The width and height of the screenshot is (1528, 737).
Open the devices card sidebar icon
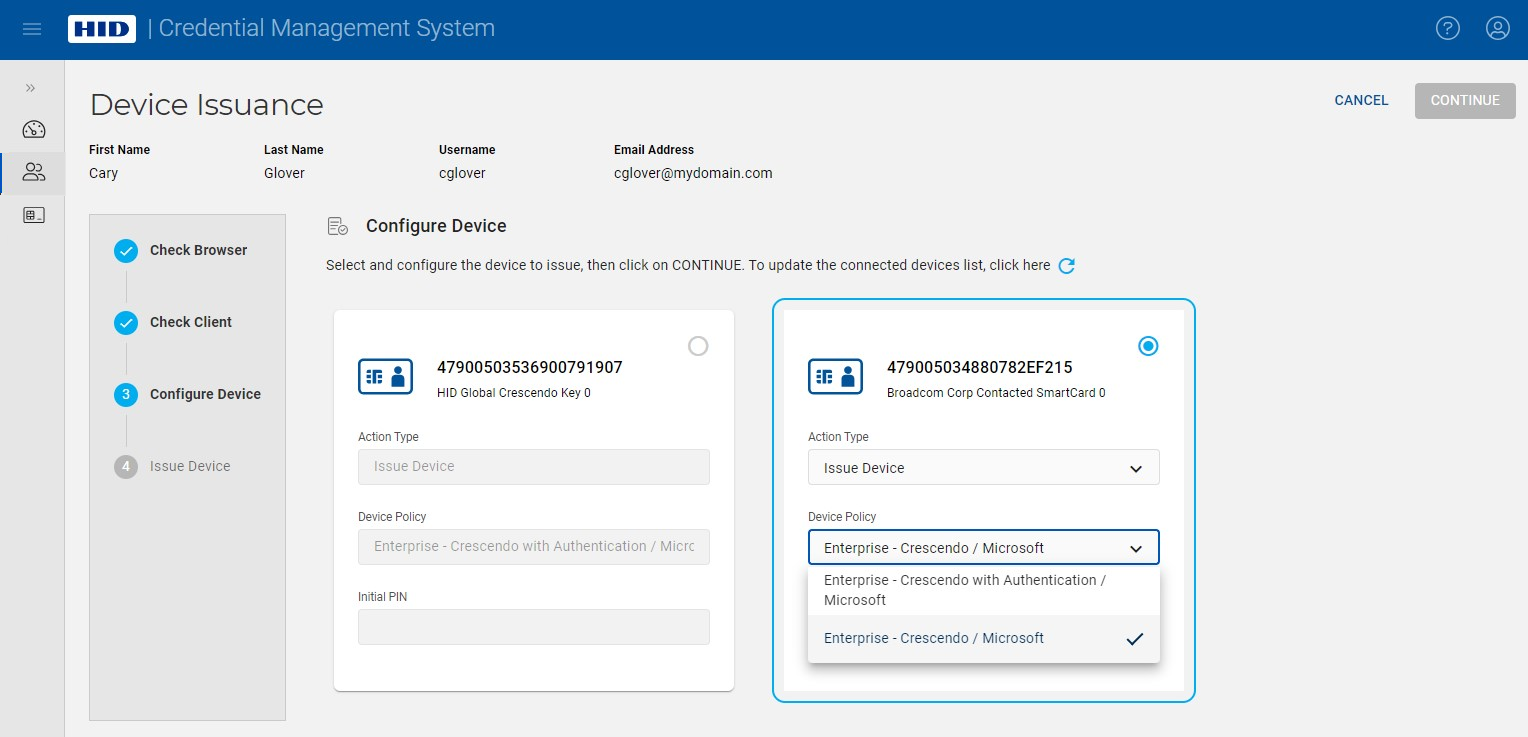click(34, 215)
